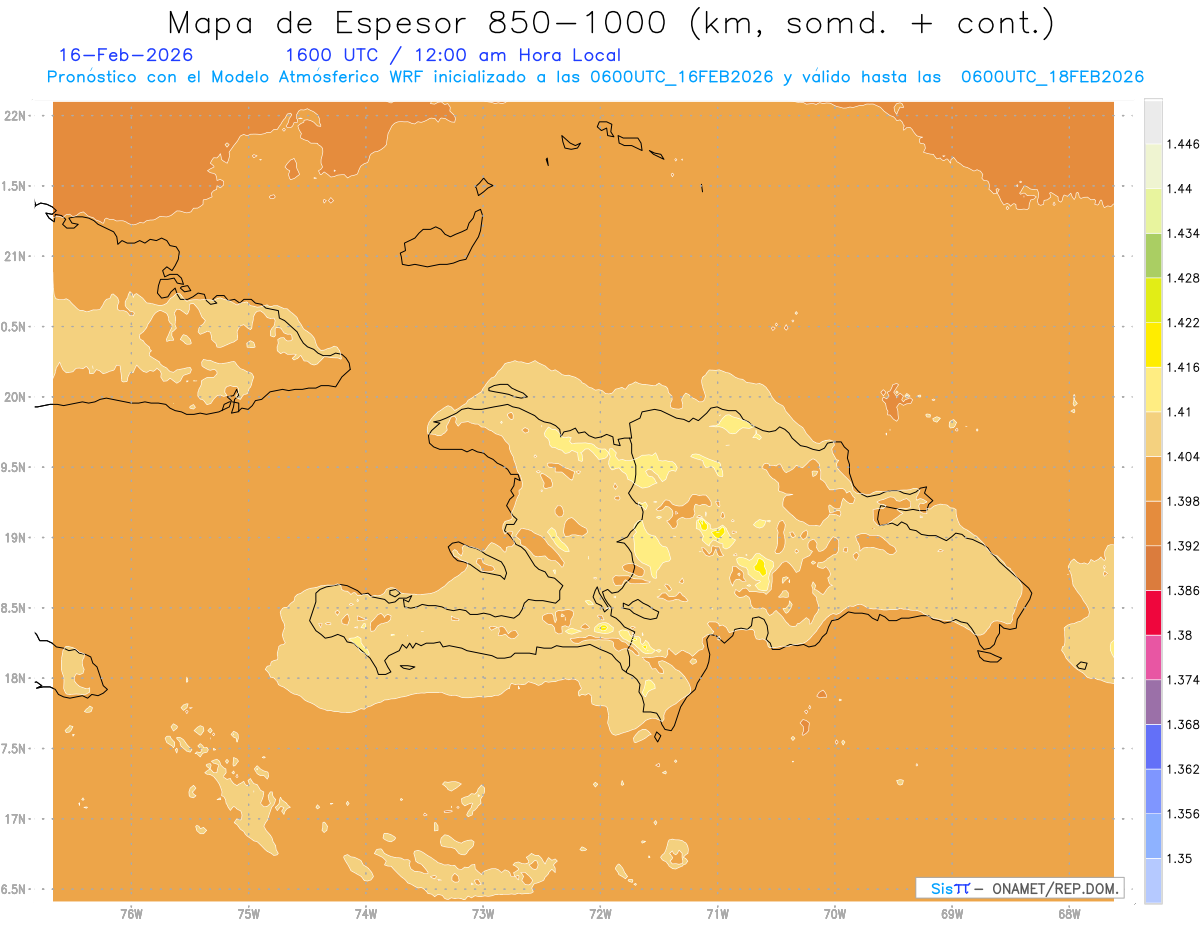
Task: Select the '19N' latitude label
Action: (x=15, y=537)
